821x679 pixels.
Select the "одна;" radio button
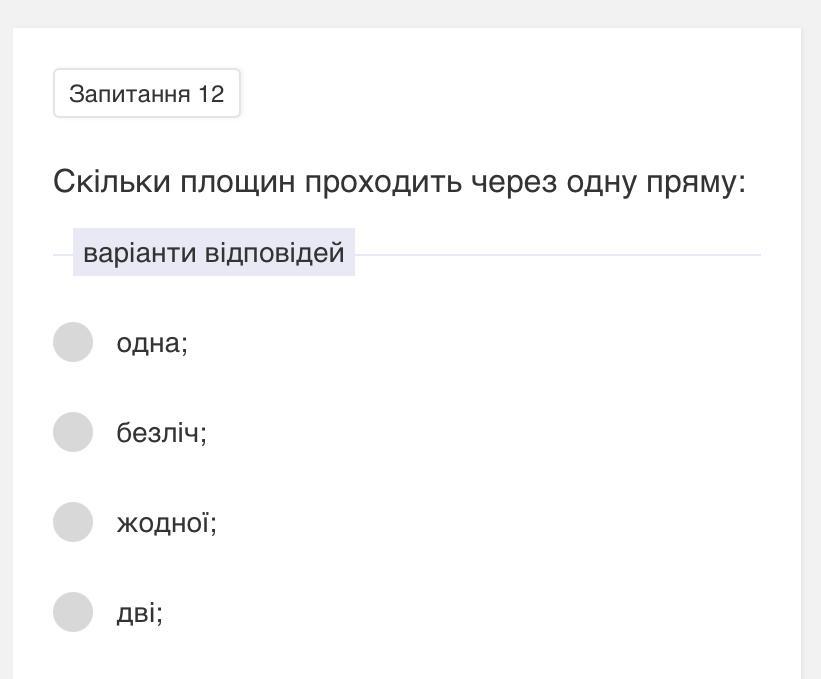coord(73,342)
